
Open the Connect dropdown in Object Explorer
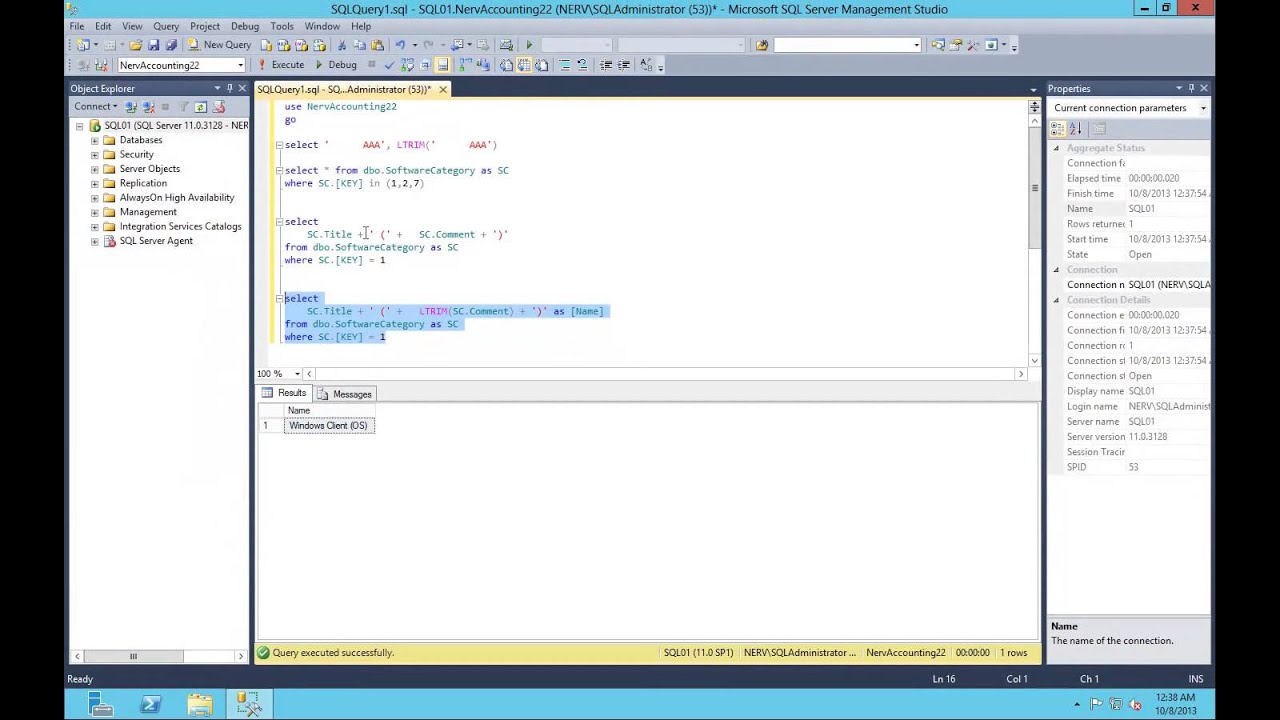point(95,107)
